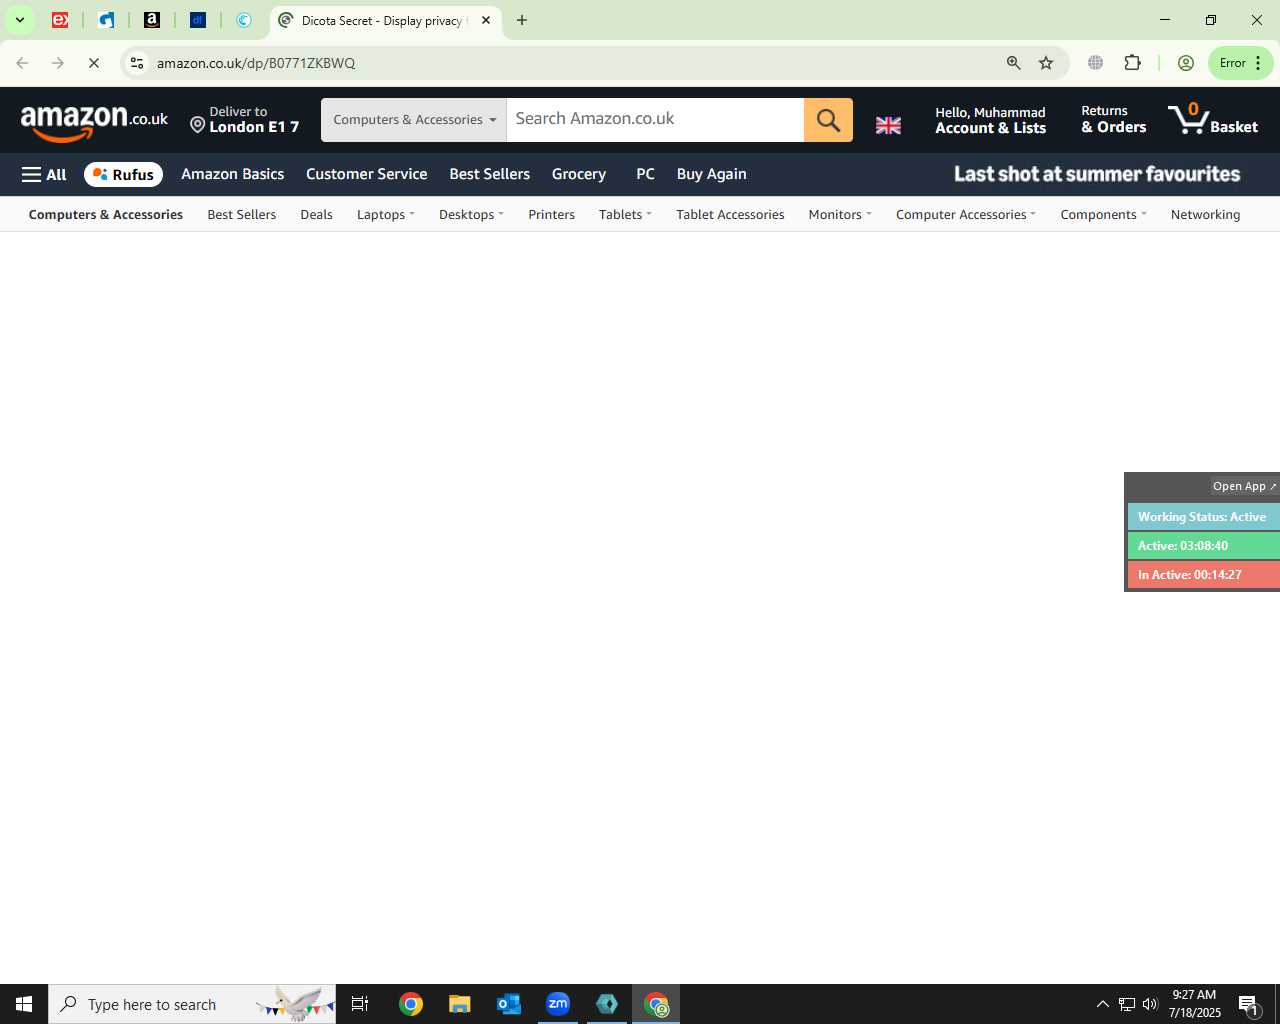Open Task View on taskbar
Image resolution: width=1280 pixels, height=1024 pixels.
[x=360, y=1004]
